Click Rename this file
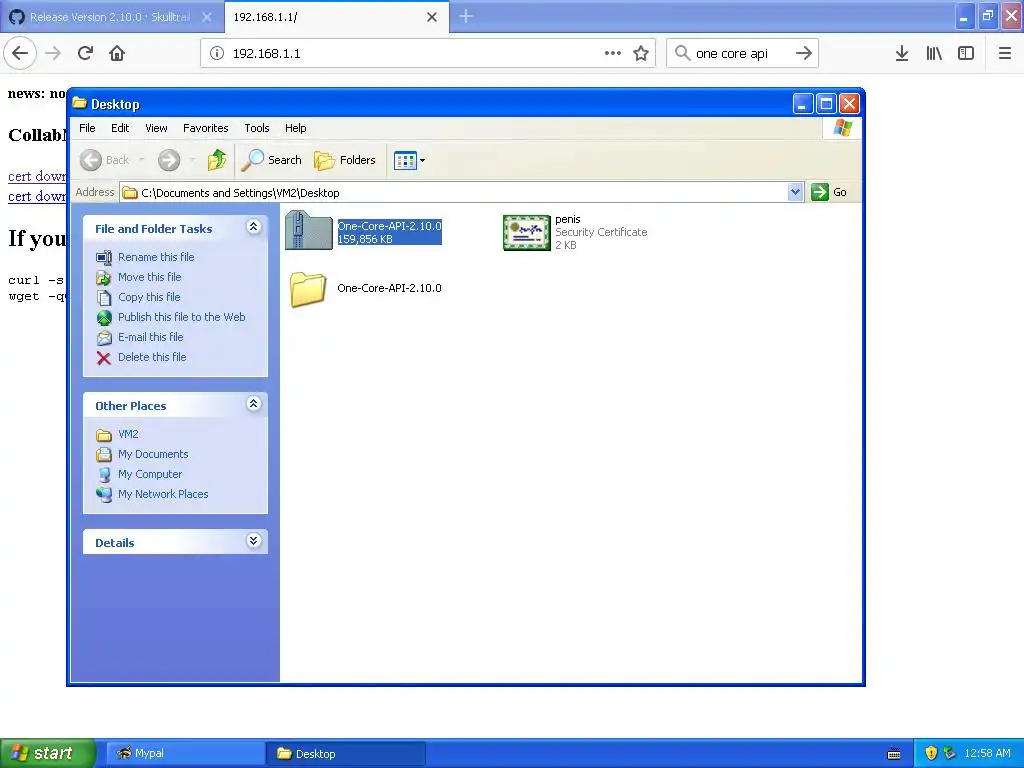Screen dimensions: 1024x768 pos(156,257)
